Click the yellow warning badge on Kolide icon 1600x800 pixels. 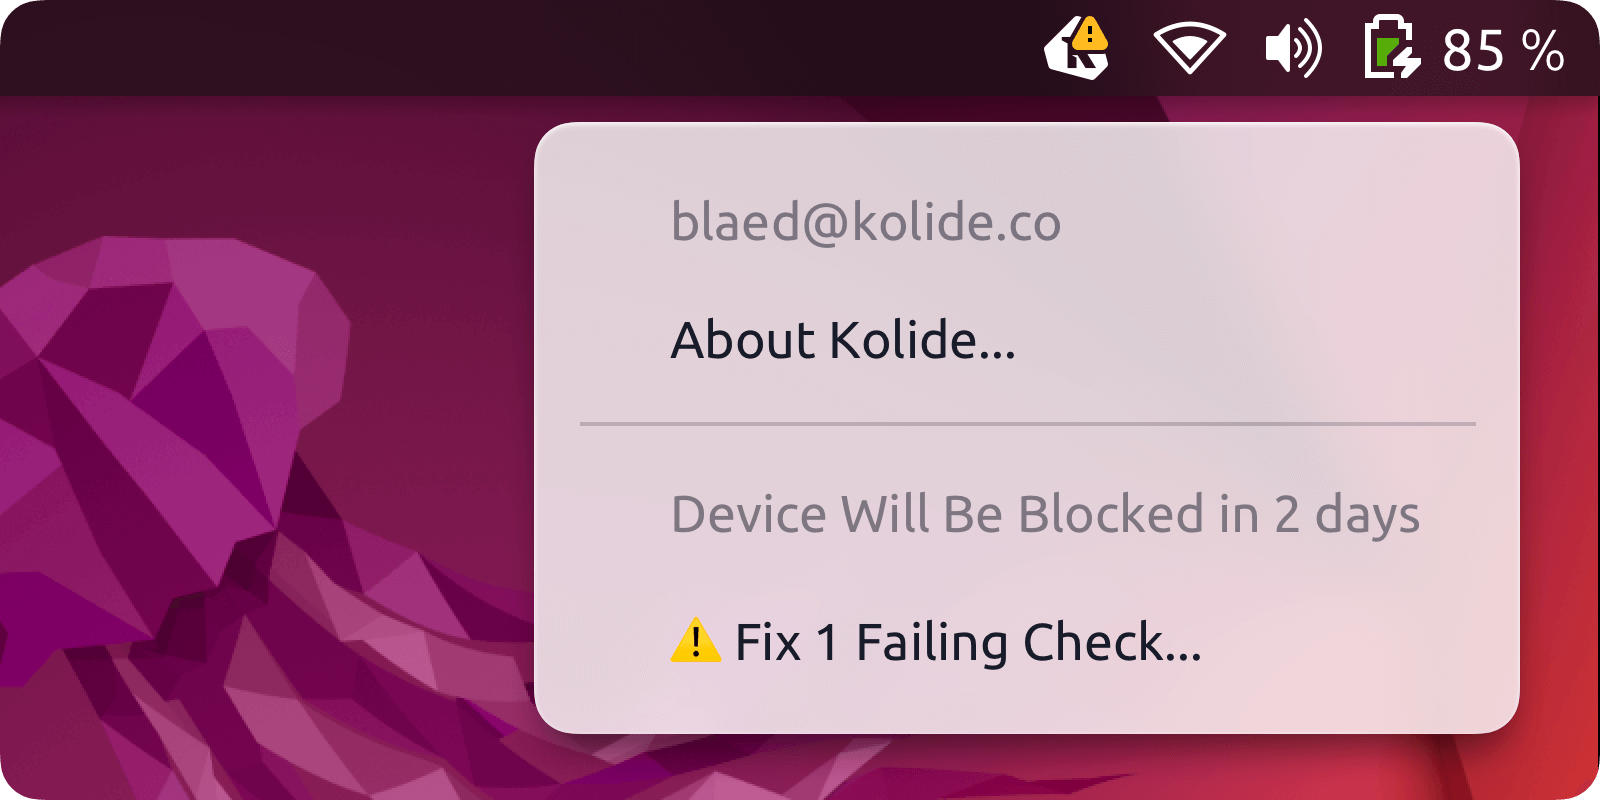pos(1090,33)
